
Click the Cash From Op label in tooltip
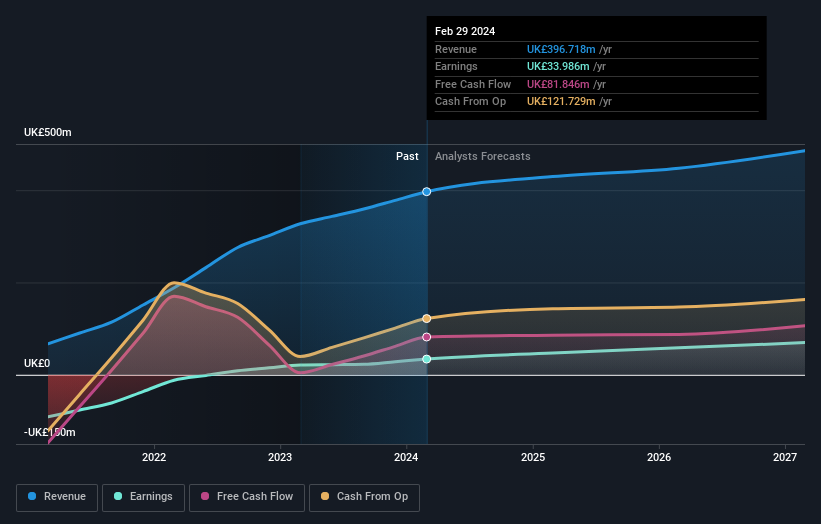pos(470,102)
